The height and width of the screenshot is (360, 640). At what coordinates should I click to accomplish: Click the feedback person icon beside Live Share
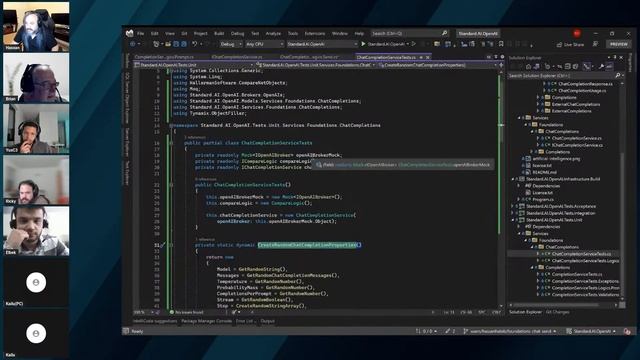pyautogui.click(x=596, y=44)
